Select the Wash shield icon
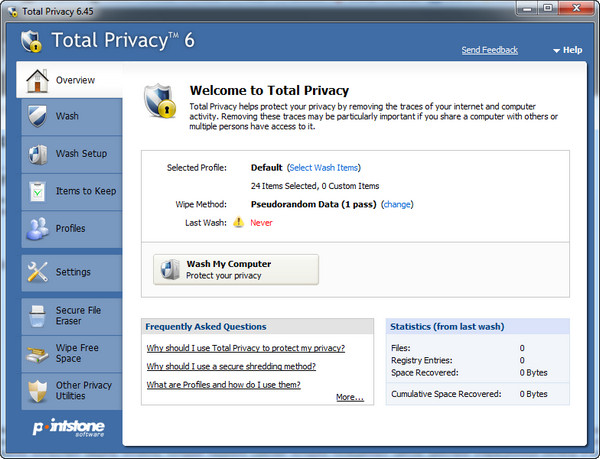The image size is (600, 459). point(37,116)
